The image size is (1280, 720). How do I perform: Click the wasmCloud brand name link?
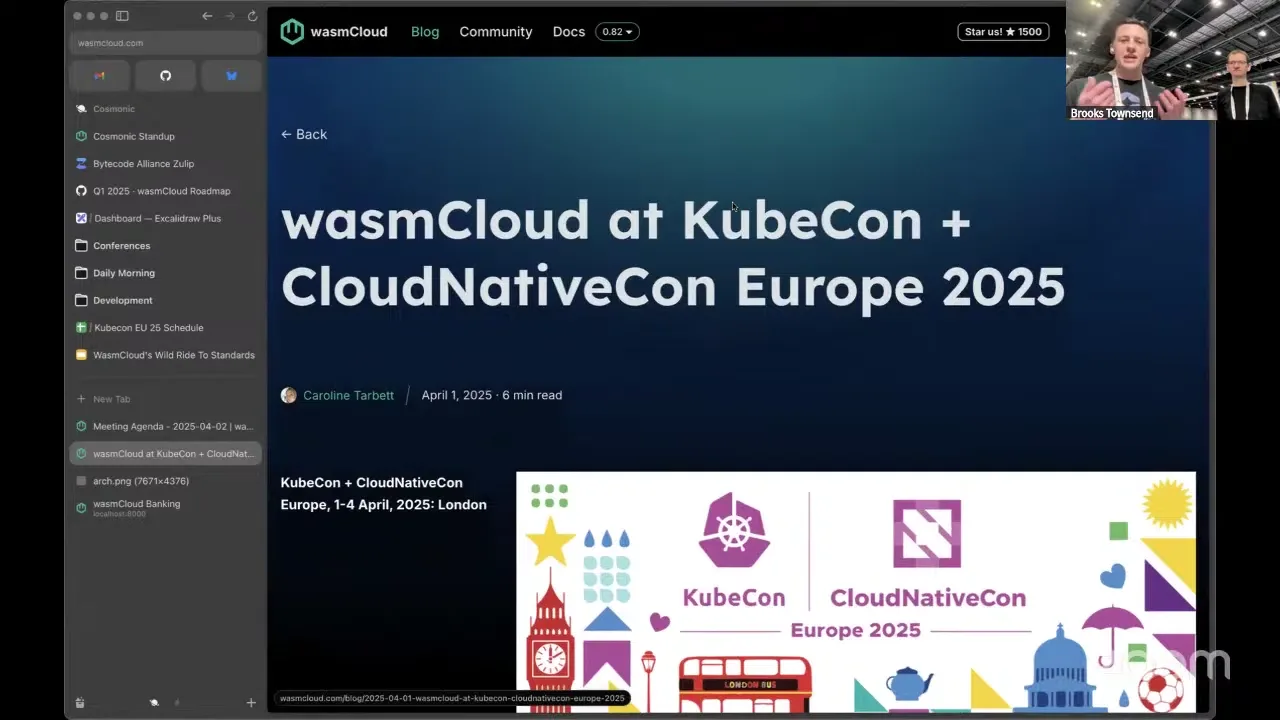pyautogui.click(x=349, y=32)
